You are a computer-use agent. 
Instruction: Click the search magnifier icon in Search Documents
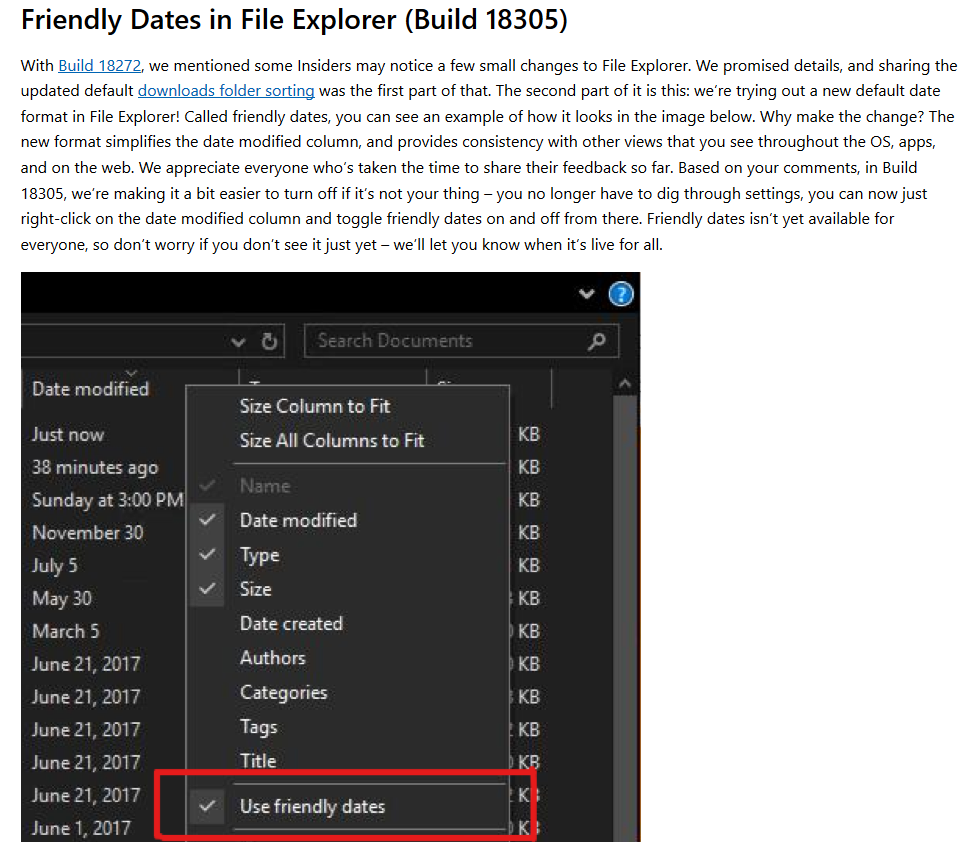click(x=596, y=340)
